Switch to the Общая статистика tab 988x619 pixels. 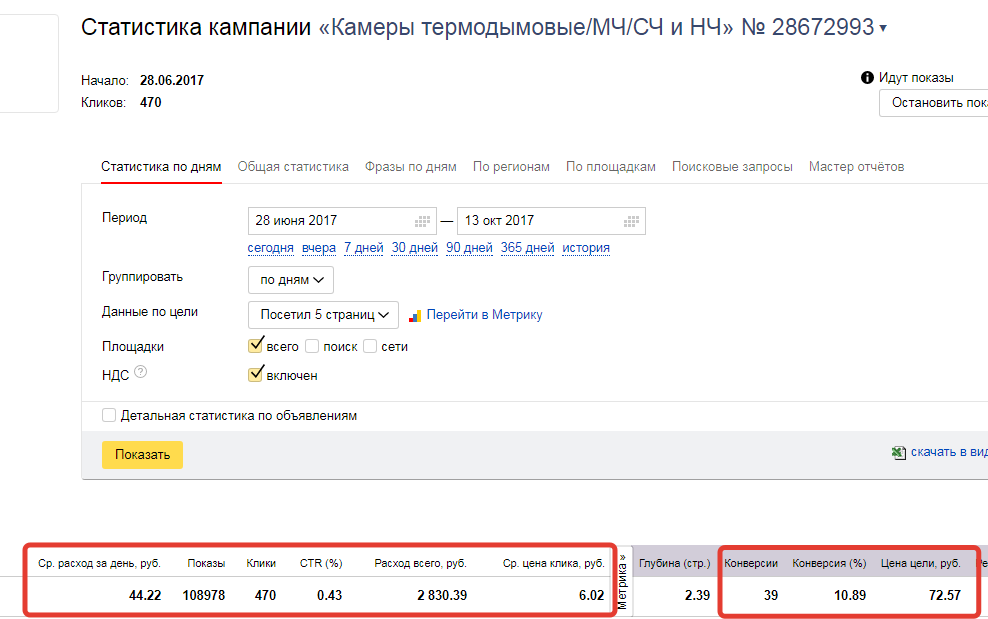pyautogui.click(x=293, y=167)
